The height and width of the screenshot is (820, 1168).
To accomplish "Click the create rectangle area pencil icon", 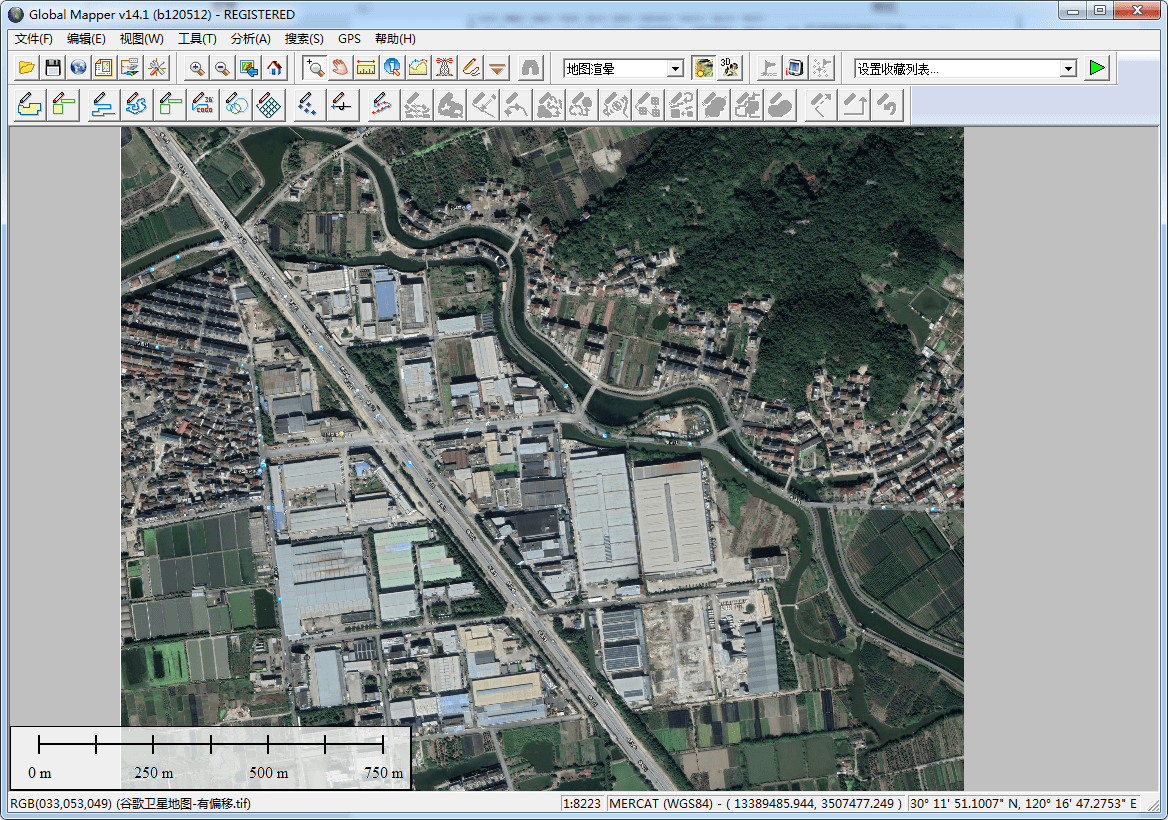I will (63, 105).
